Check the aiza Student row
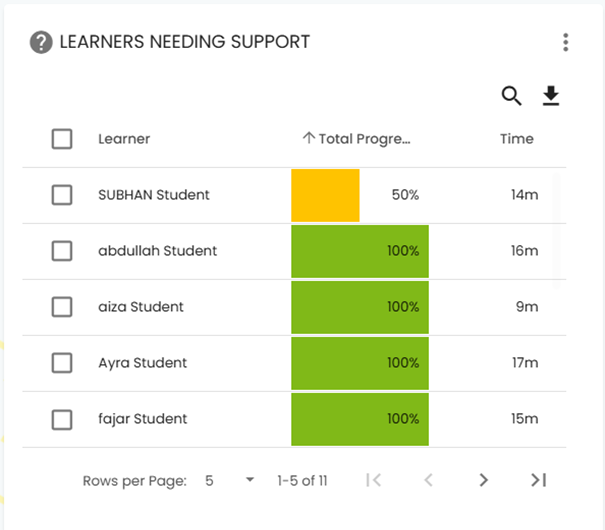The width and height of the screenshot is (605, 530). click(x=62, y=307)
